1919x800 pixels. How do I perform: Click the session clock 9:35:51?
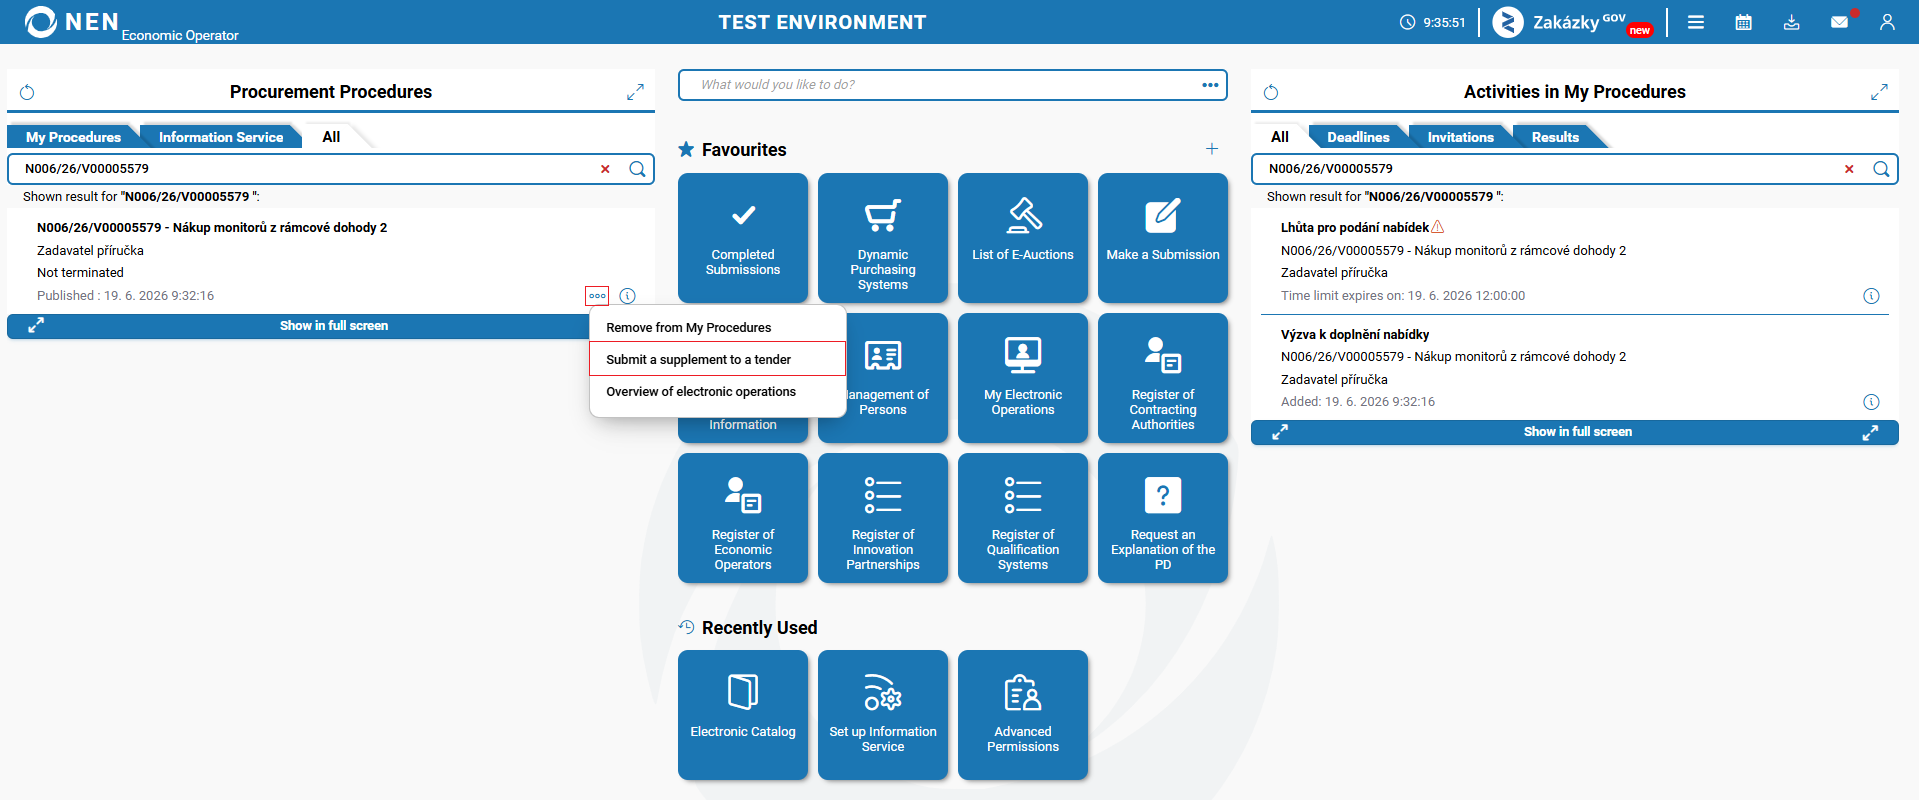tap(1433, 22)
